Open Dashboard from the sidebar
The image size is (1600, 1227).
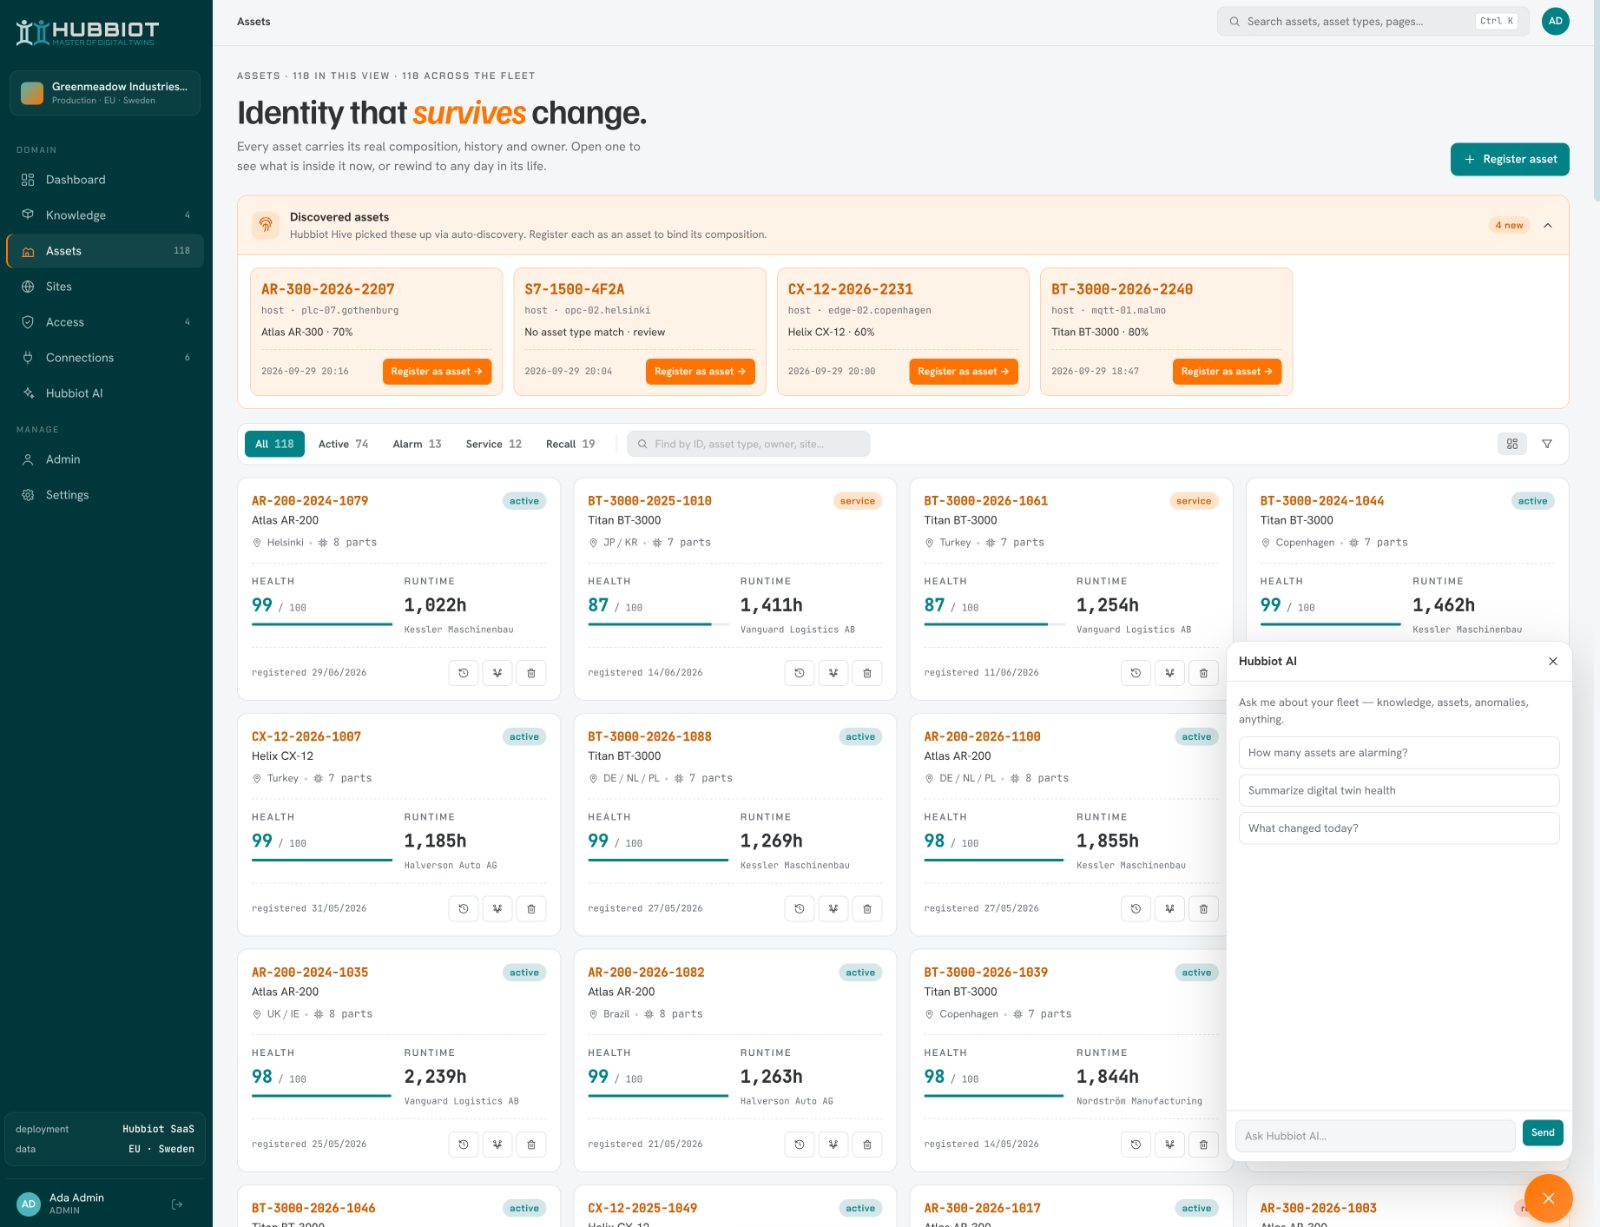pos(105,180)
